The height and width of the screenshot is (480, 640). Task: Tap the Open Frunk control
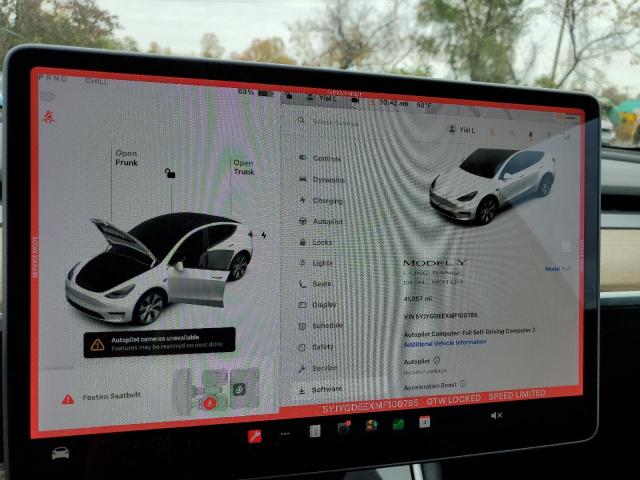[126, 157]
